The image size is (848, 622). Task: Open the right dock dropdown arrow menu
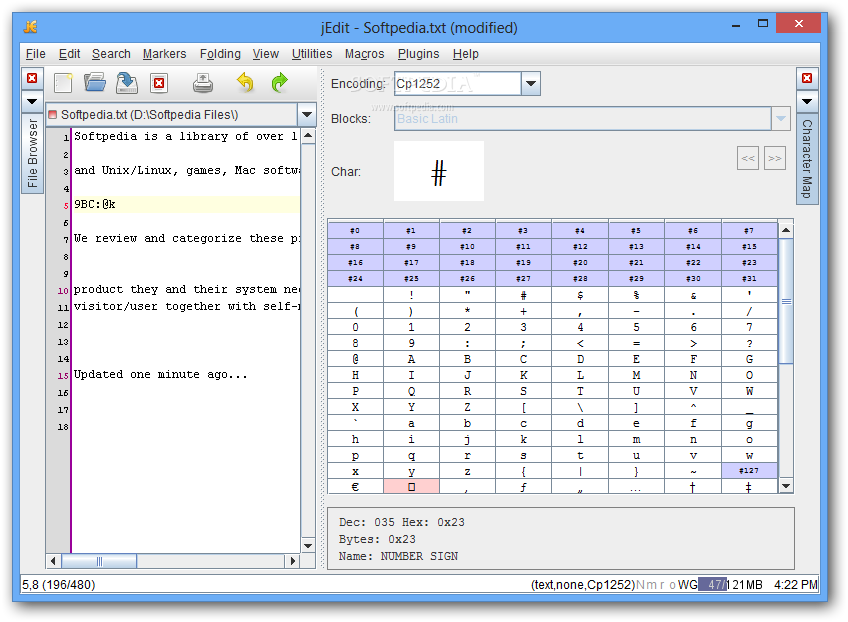coord(807,101)
